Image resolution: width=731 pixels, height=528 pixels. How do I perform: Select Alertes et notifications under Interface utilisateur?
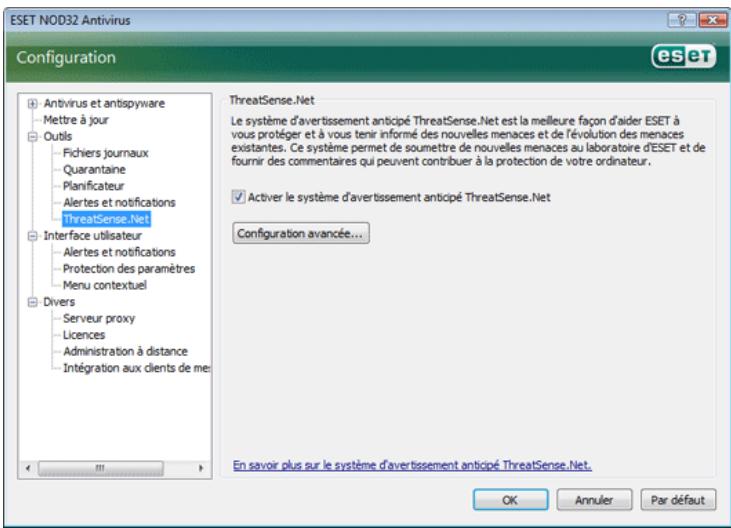(x=119, y=252)
